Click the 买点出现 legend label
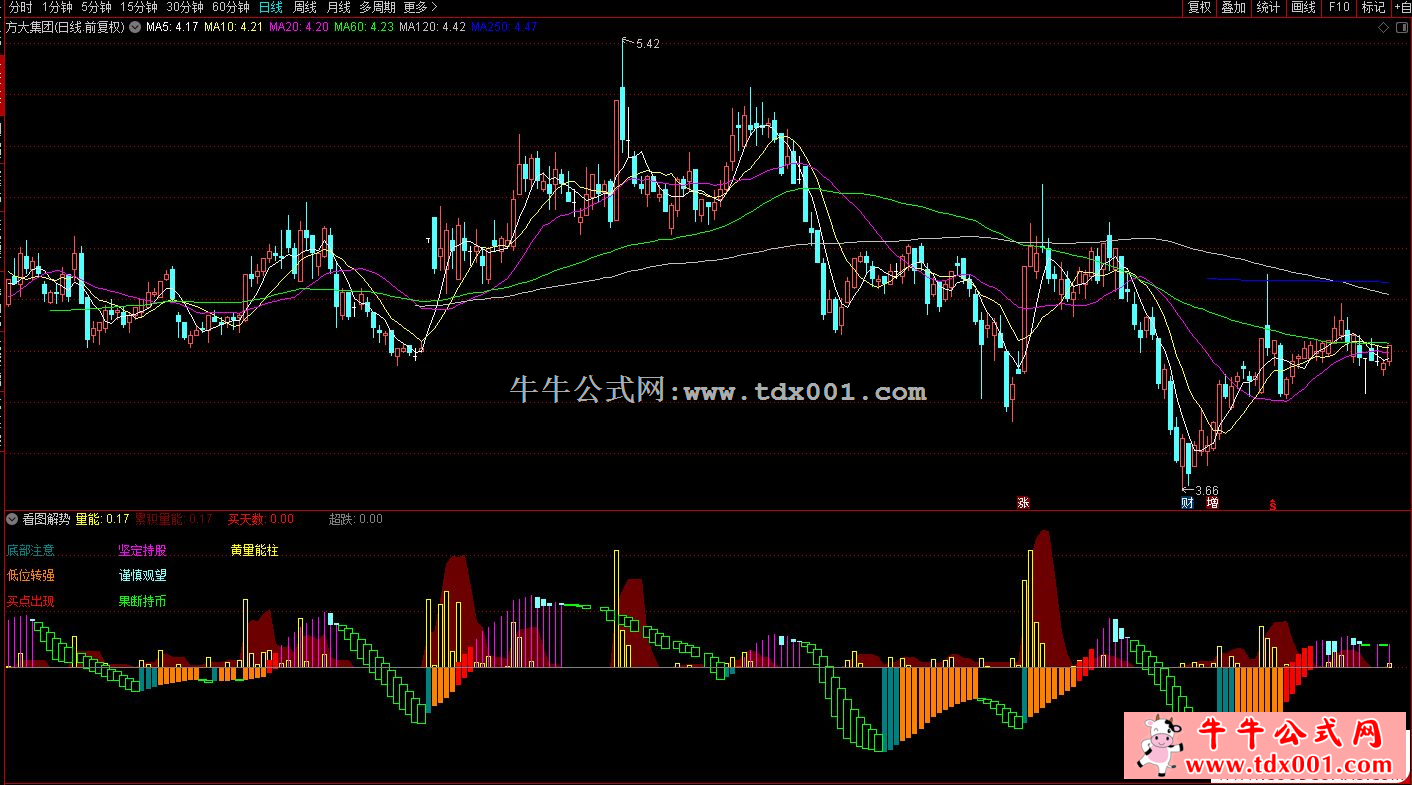 tap(31, 602)
